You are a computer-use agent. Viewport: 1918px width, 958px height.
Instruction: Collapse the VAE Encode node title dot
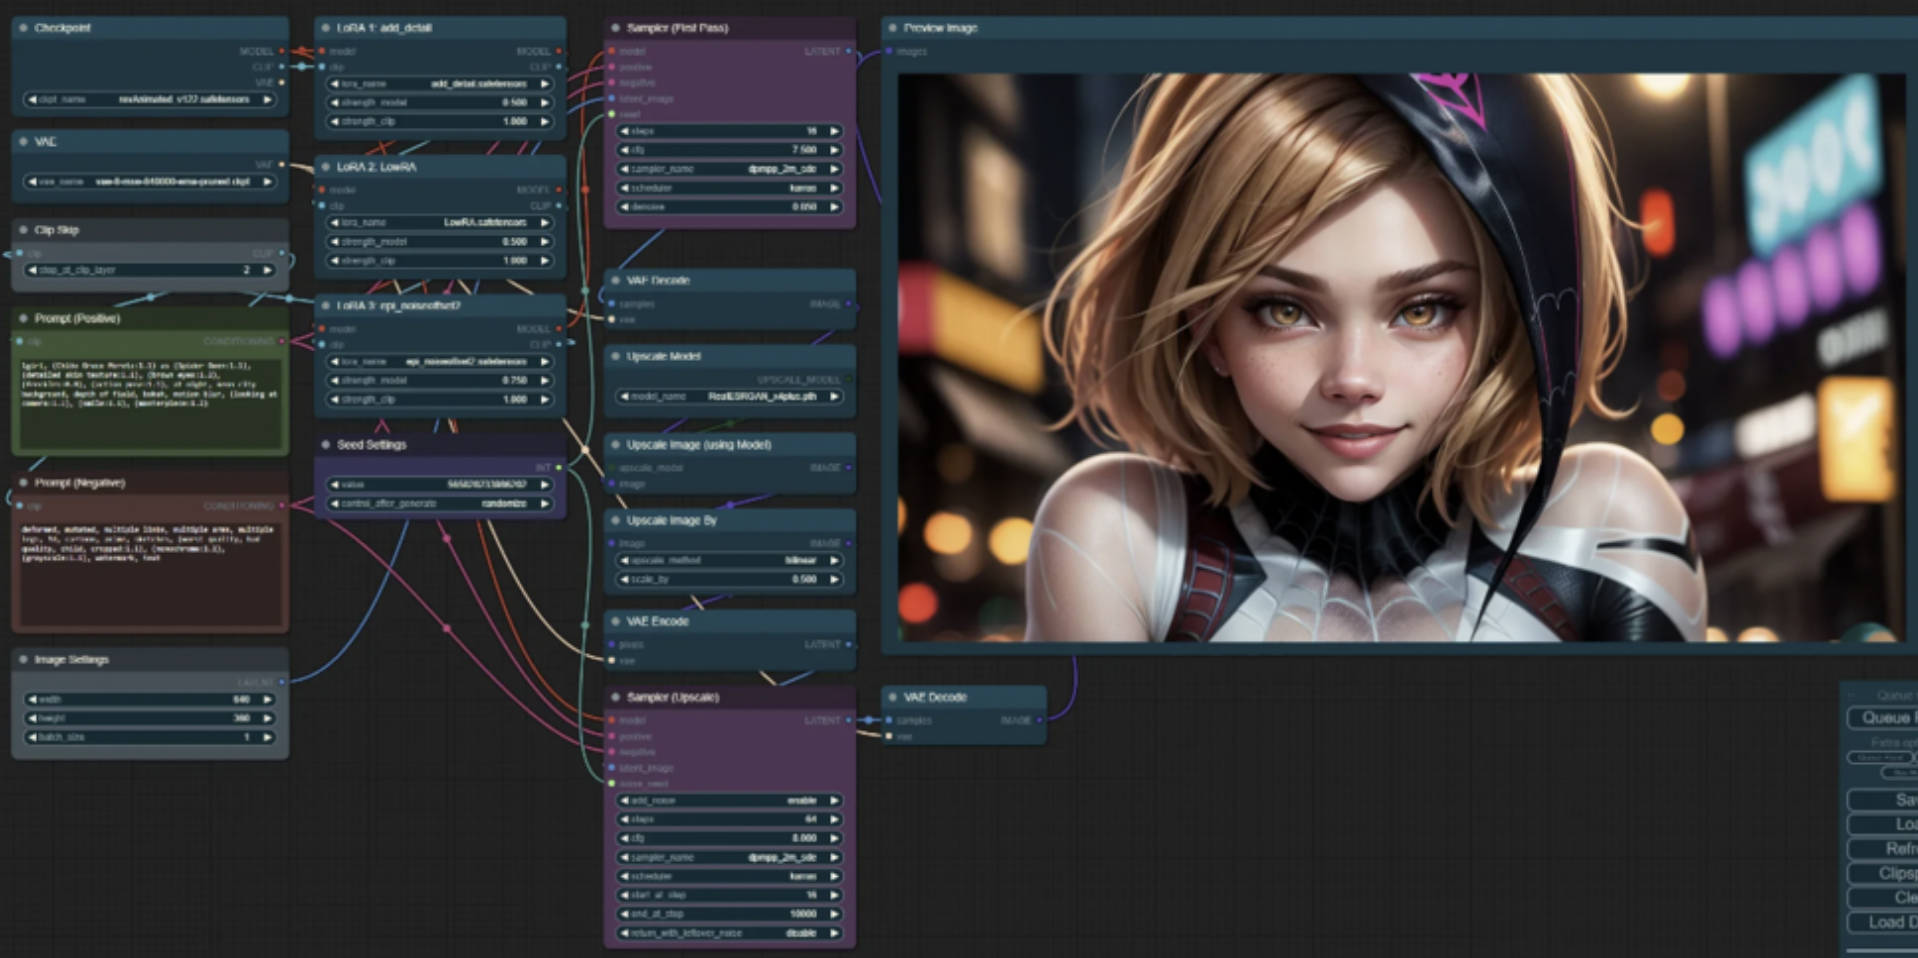[x=615, y=622]
